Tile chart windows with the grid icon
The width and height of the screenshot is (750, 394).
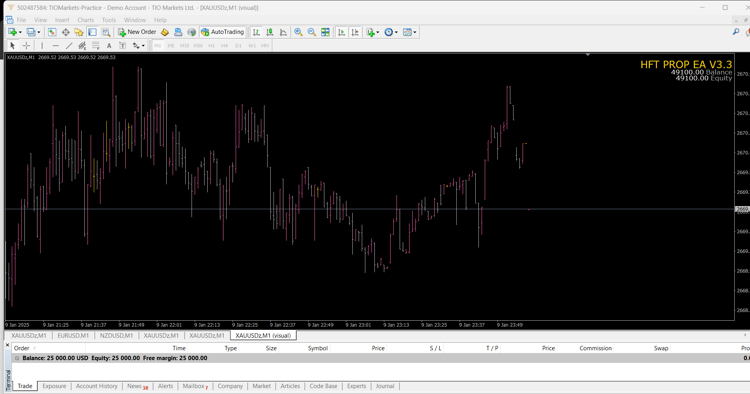tap(325, 32)
